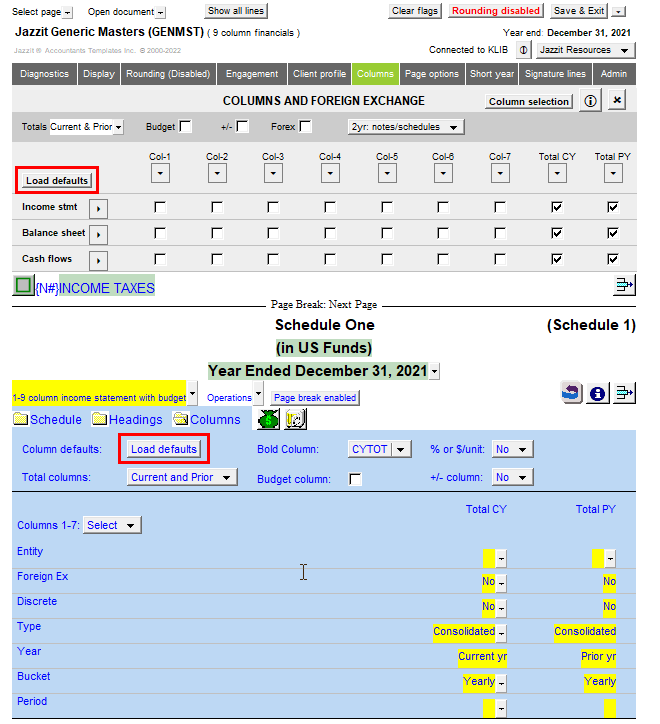Expand the Balance sheet row arrow
The height and width of the screenshot is (724, 660).
[x=98, y=235]
